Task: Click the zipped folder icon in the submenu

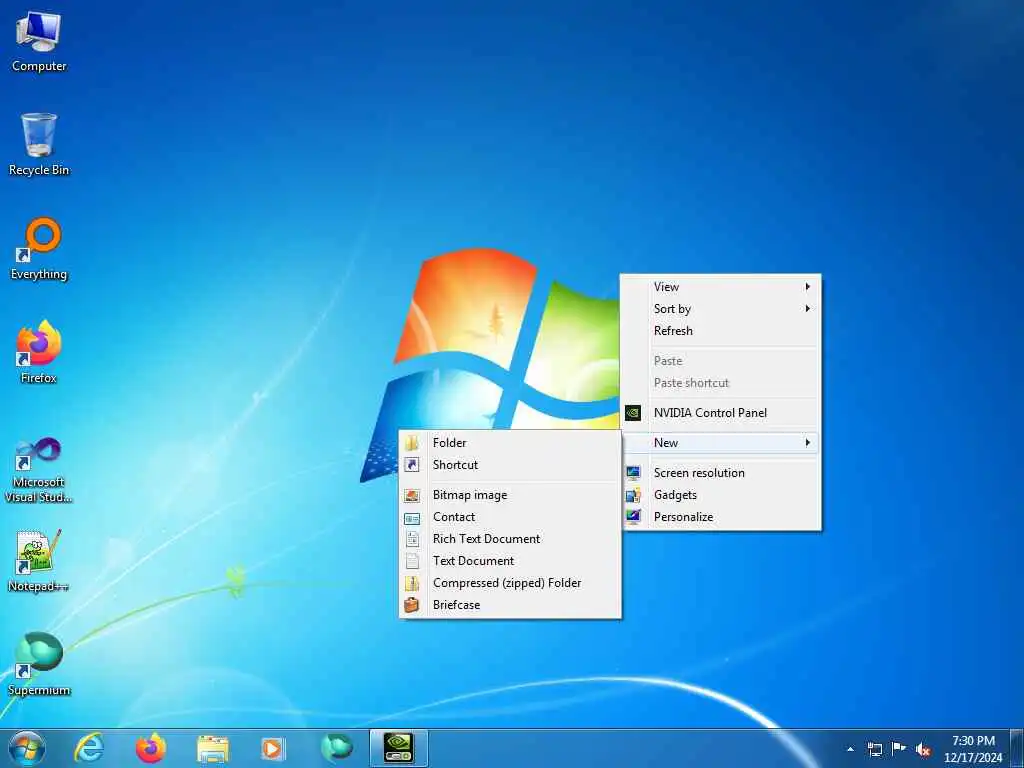Action: tap(411, 583)
